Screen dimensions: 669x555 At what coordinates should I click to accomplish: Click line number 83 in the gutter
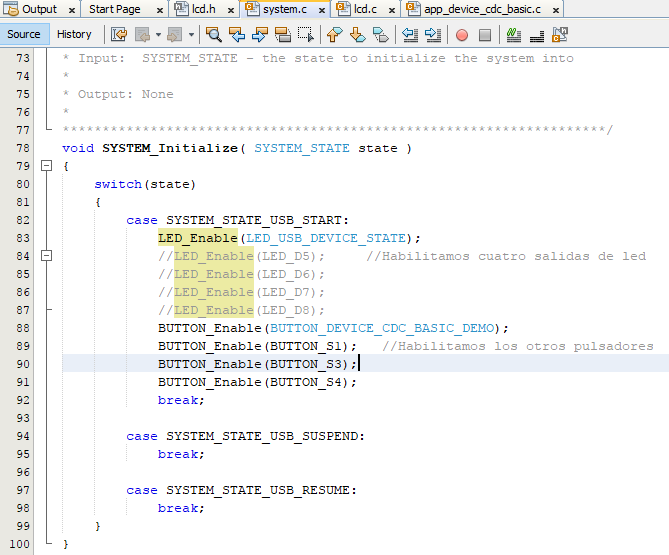pyautogui.click(x=23, y=238)
